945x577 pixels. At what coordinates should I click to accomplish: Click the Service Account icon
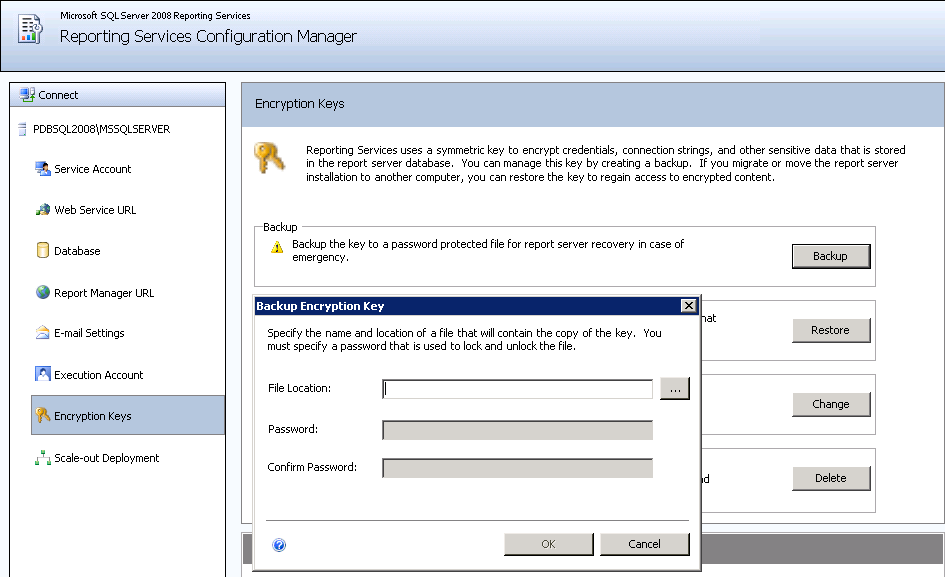(x=42, y=169)
